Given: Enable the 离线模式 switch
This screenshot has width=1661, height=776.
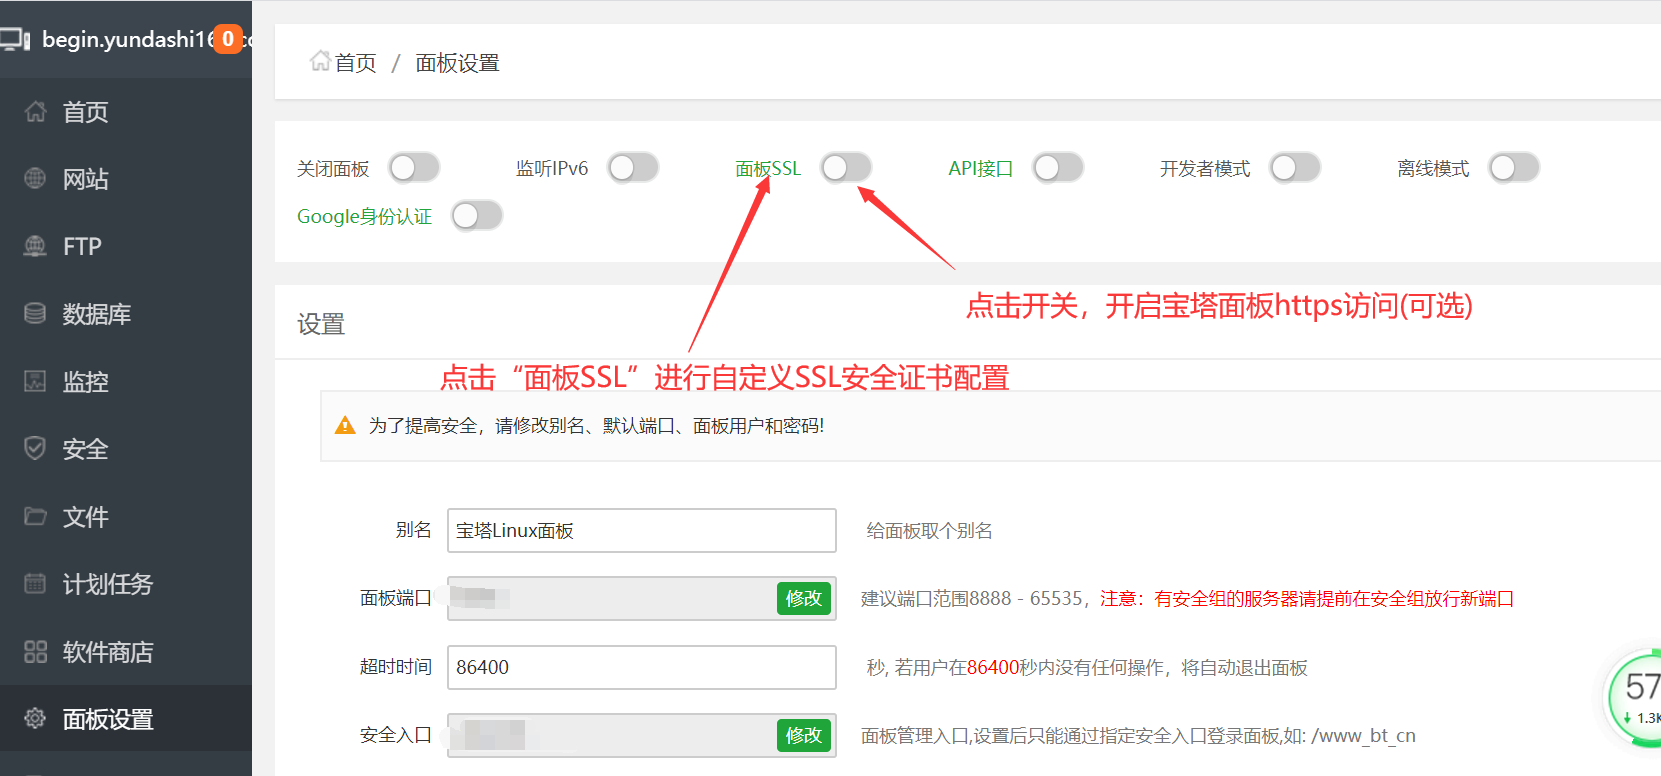Looking at the screenshot, I should click(1514, 167).
